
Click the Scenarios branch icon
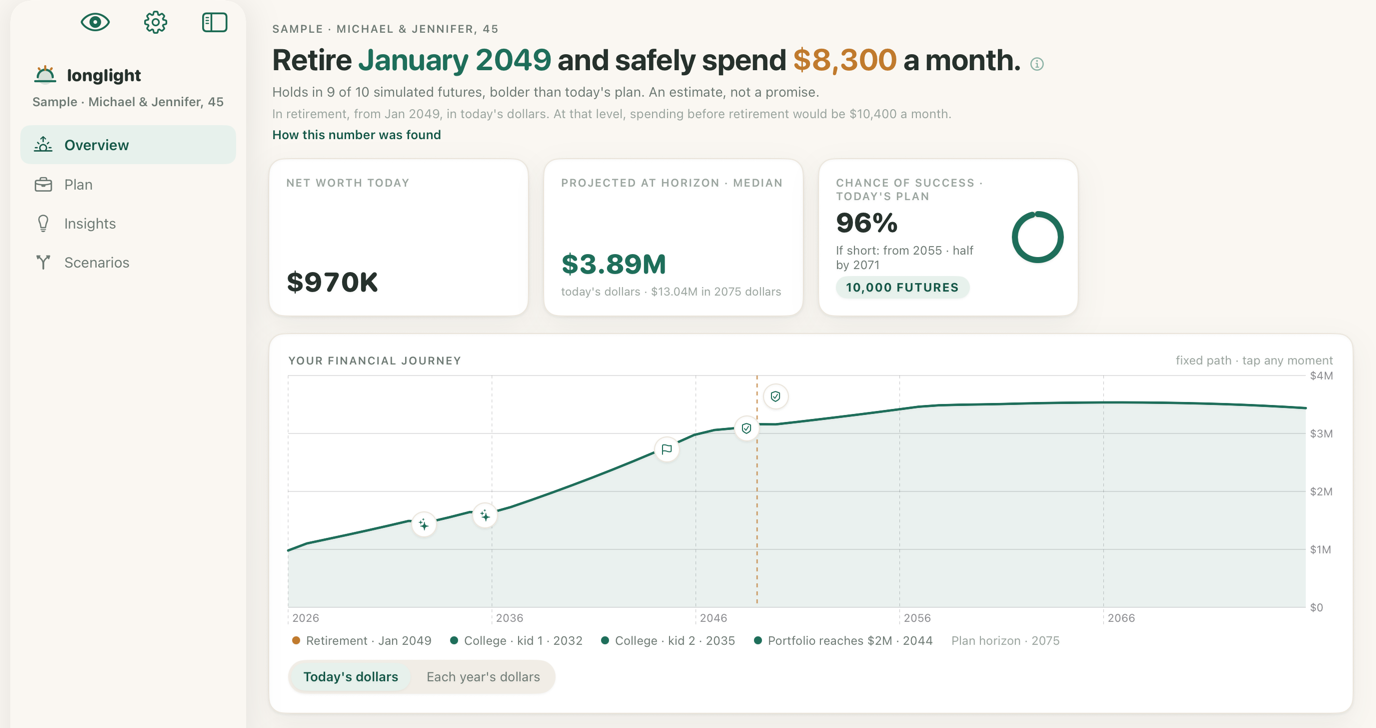pyautogui.click(x=43, y=262)
